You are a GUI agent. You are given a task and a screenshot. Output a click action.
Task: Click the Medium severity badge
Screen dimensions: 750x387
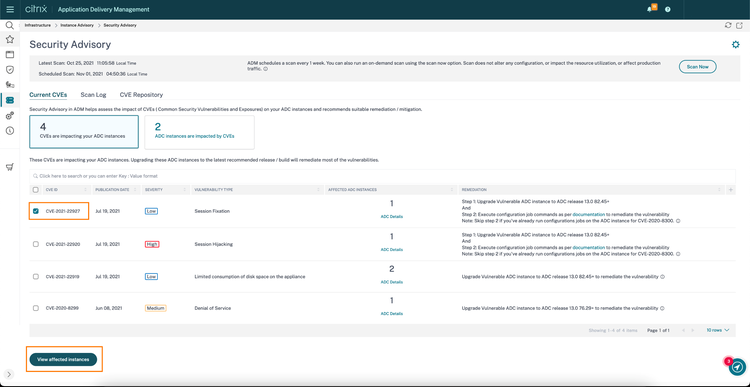(x=155, y=308)
